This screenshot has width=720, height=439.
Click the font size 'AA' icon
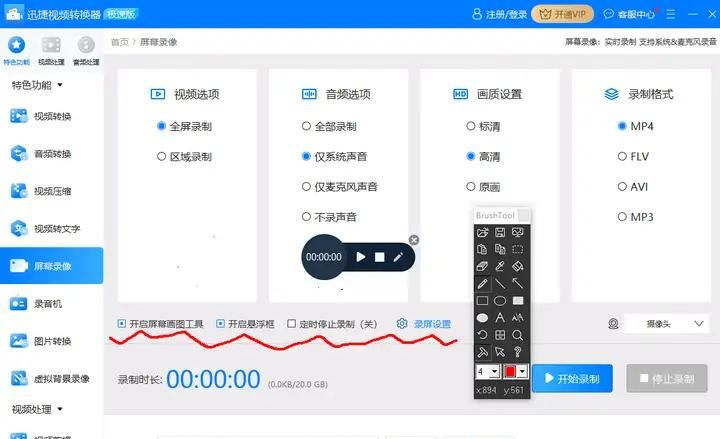[518, 318]
